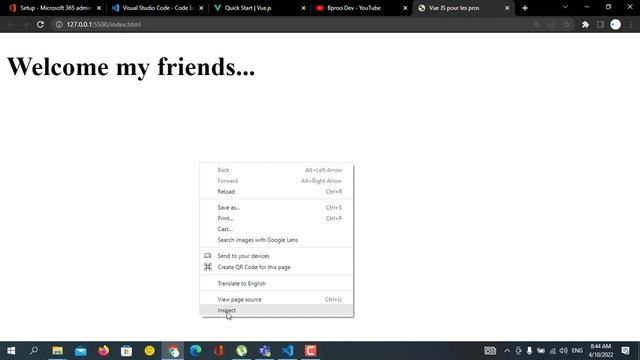This screenshot has height=360, width=640.
Task: Open Microsoft Store from taskbar
Action: pyautogui.click(x=127, y=351)
